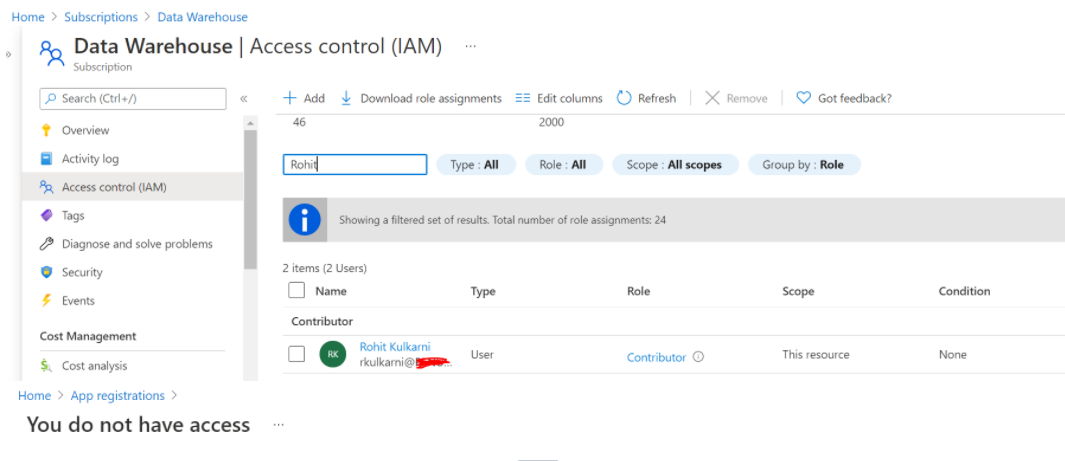
Task: Click the Got feedback heart icon
Action: coord(804,98)
